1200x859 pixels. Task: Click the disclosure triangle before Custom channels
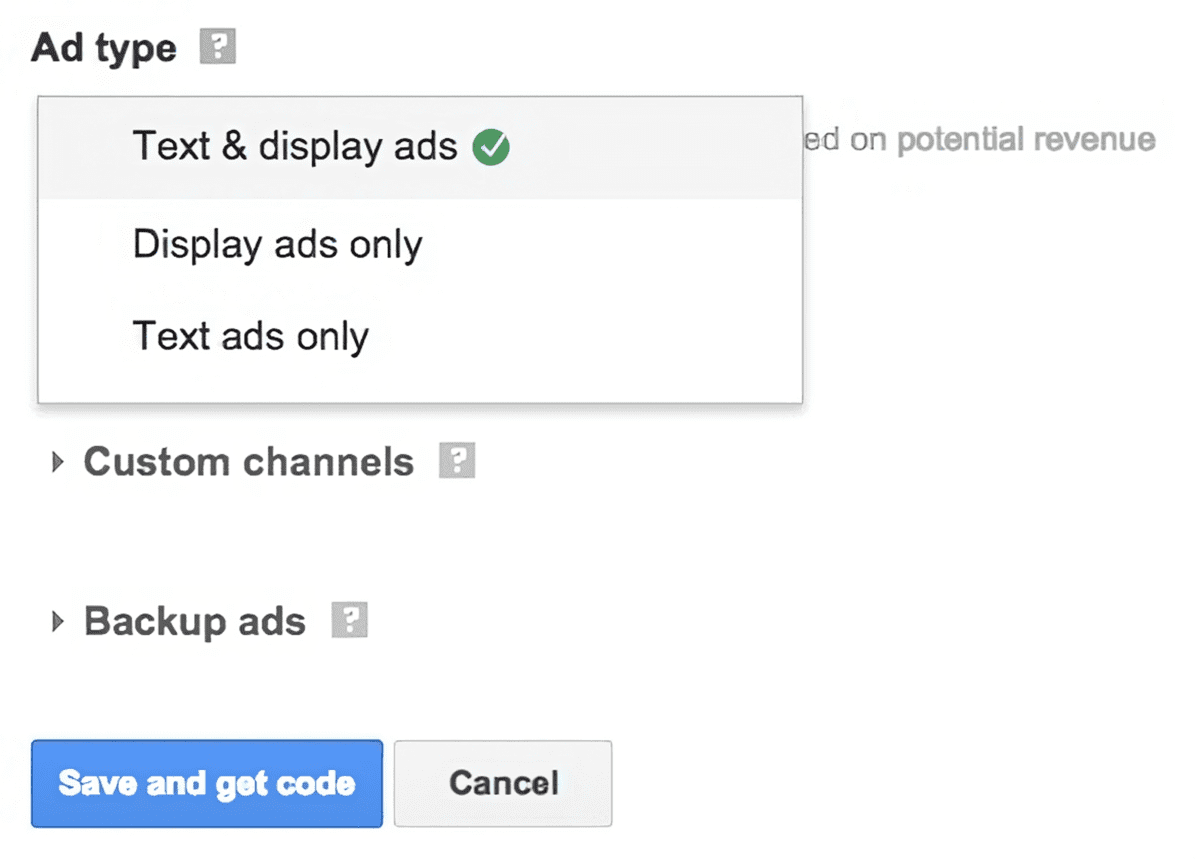point(56,462)
